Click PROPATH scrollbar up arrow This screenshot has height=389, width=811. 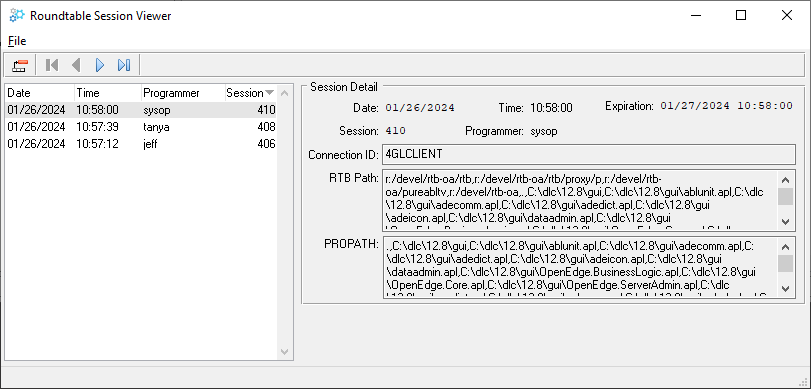[x=785, y=247]
